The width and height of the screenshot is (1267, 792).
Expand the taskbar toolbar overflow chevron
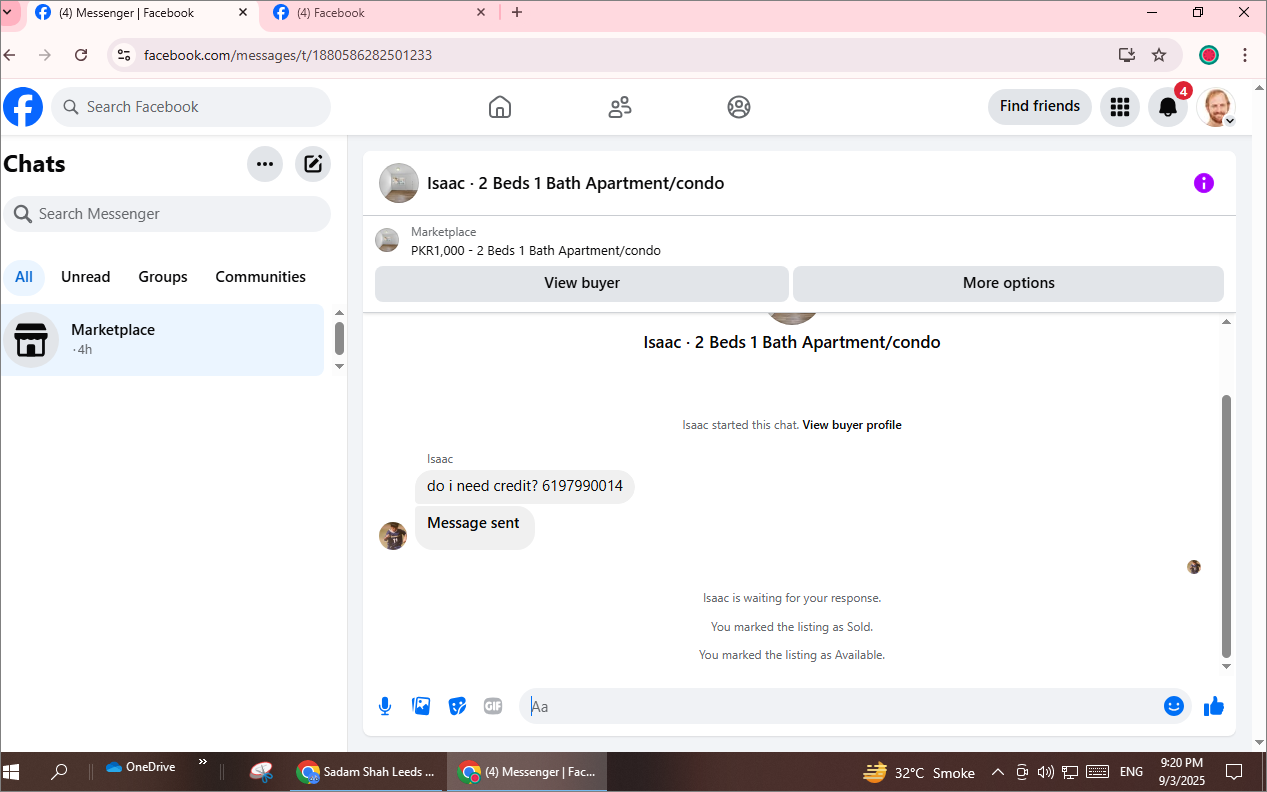click(x=203, y=762)
